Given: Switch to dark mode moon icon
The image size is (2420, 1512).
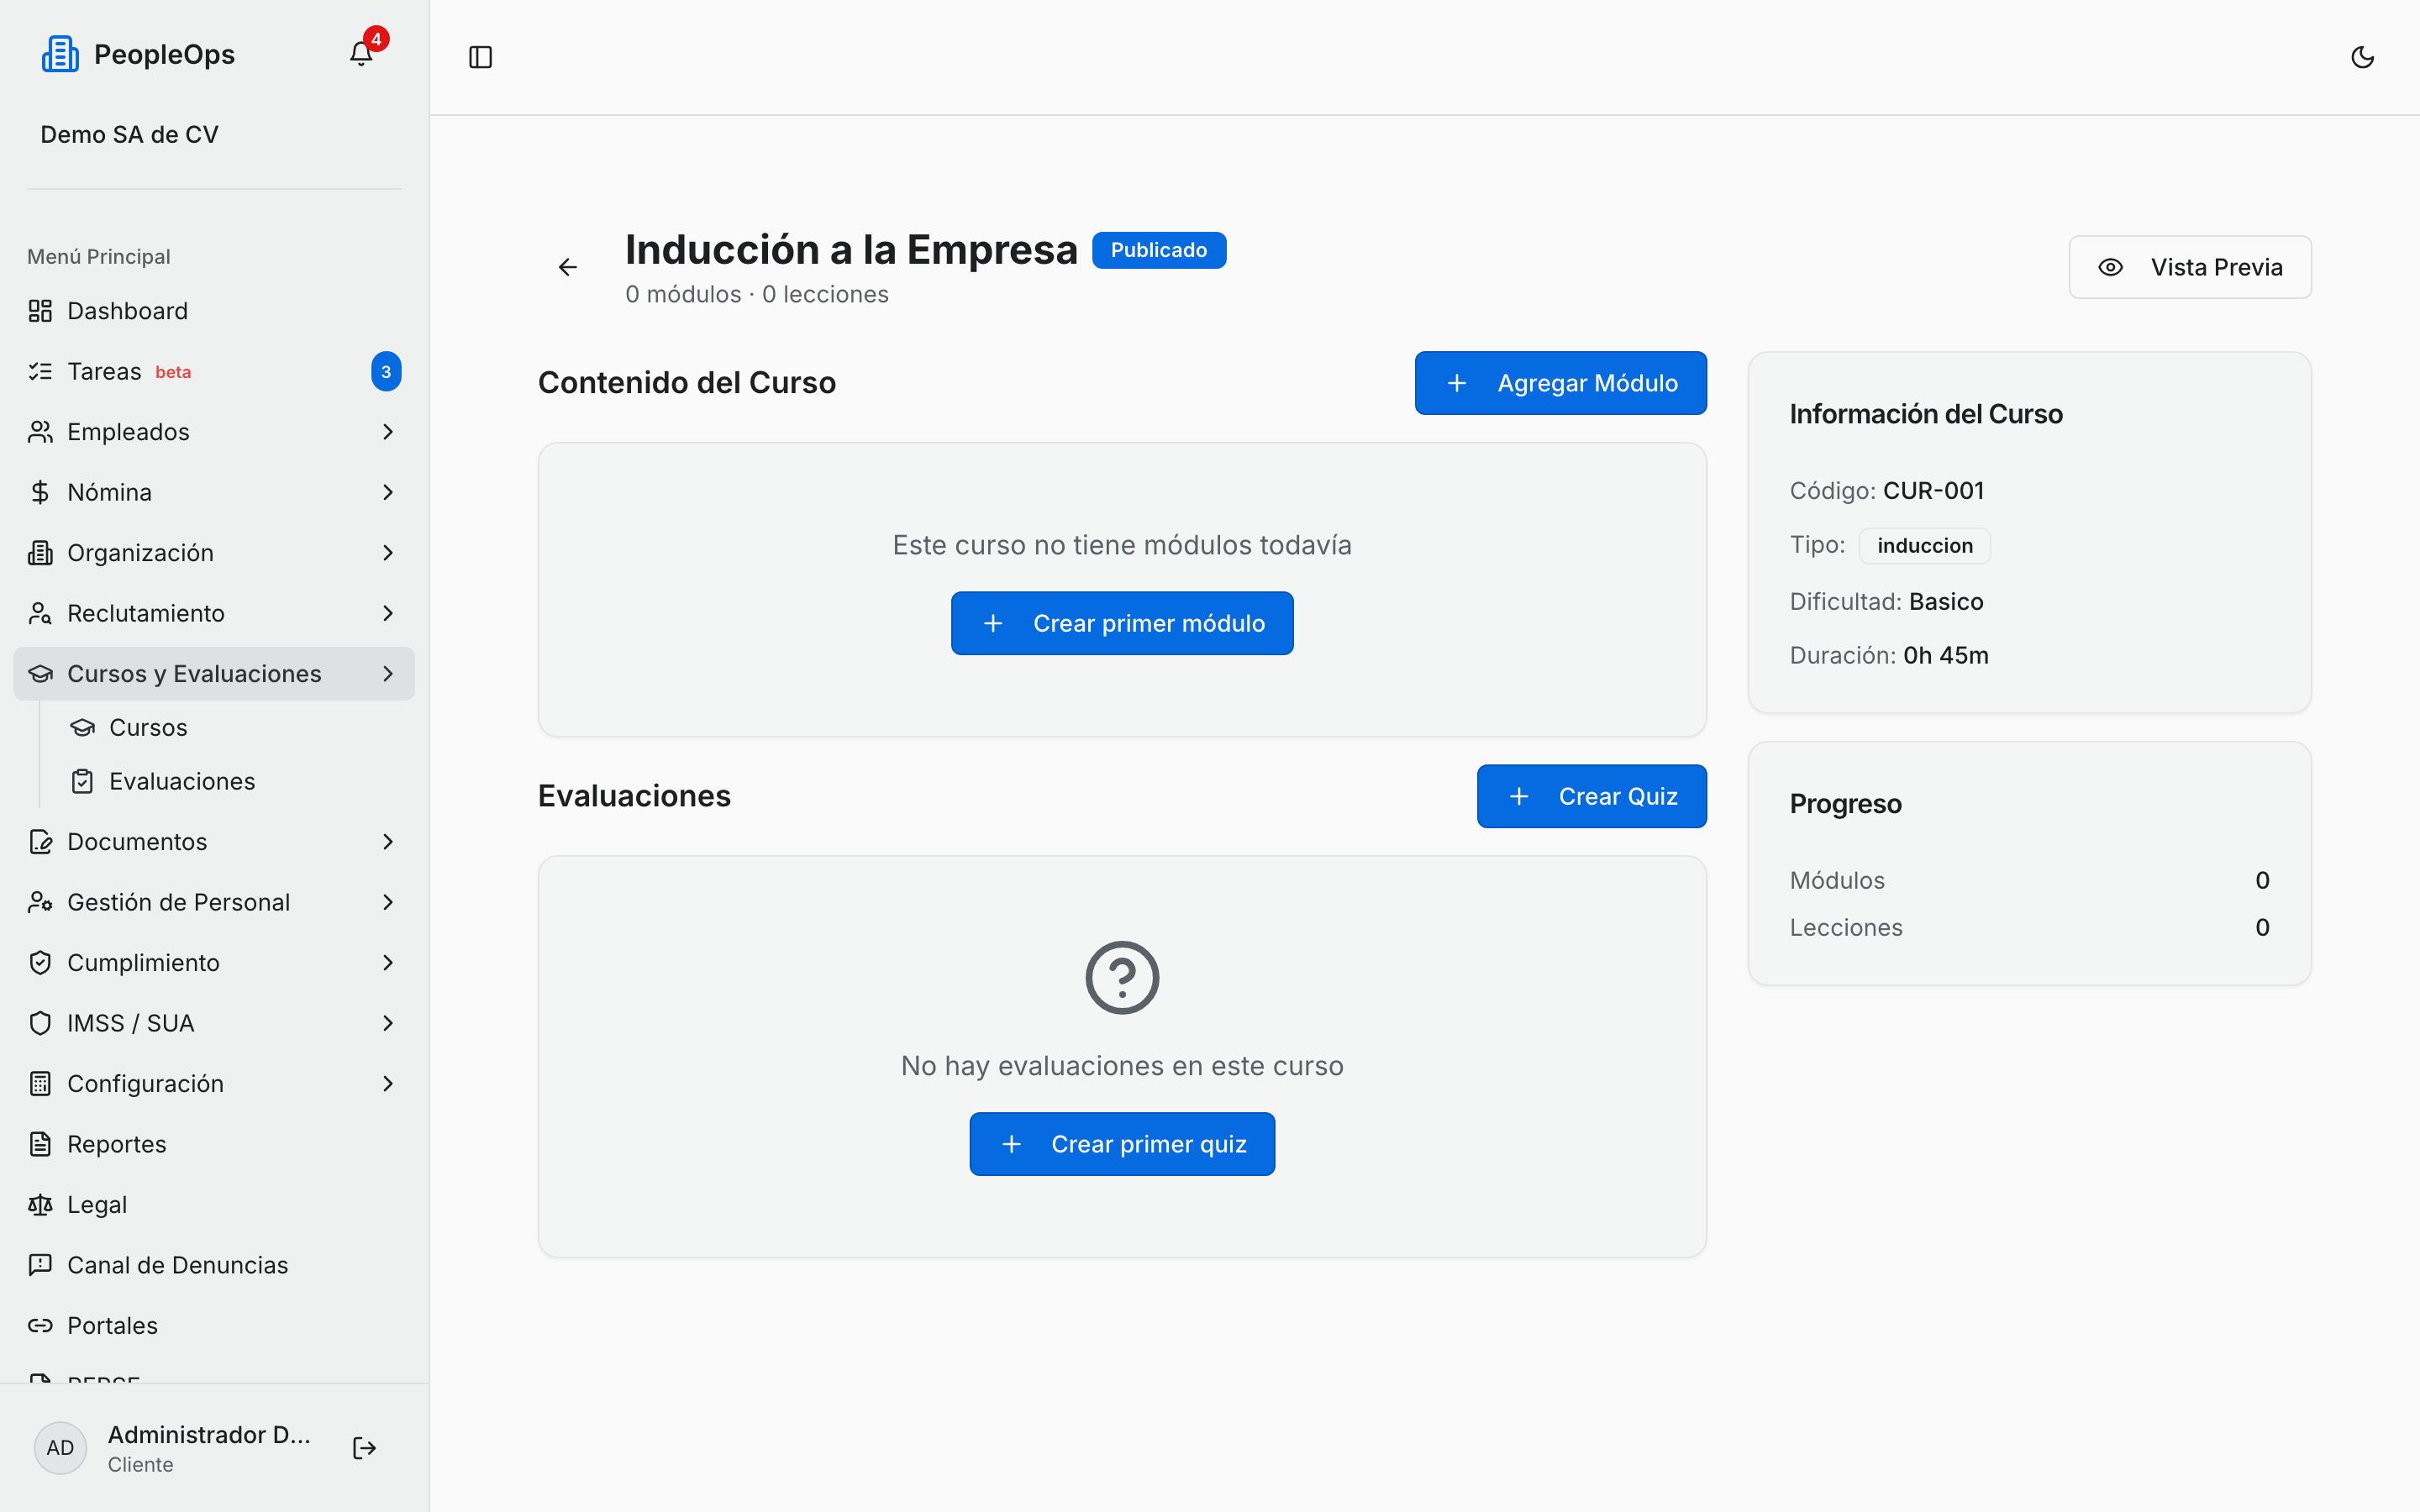Looking at the screenshot, I should 2362,57.
